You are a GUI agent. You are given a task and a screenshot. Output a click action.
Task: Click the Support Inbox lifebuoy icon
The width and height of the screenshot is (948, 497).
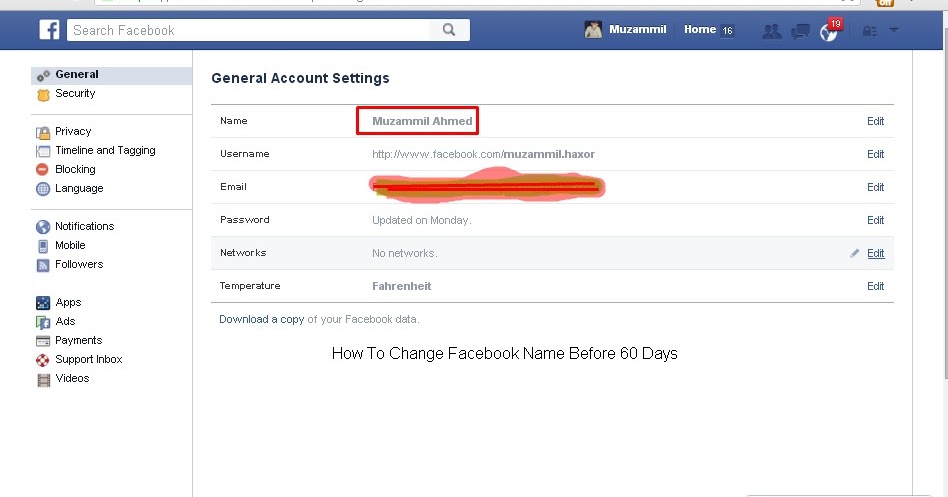tap(42, 360)
